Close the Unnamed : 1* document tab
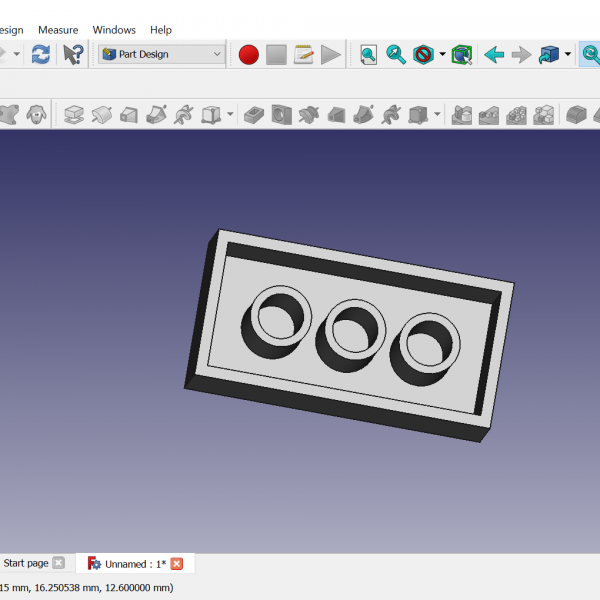 (x=177, y=564)
